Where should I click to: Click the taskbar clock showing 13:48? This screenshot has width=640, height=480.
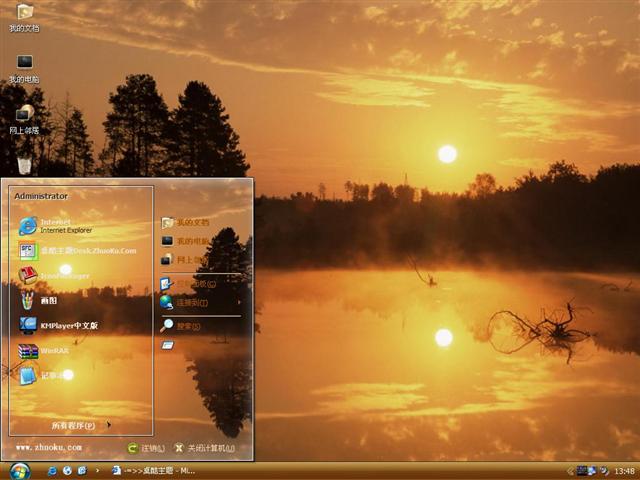[624, 470]
